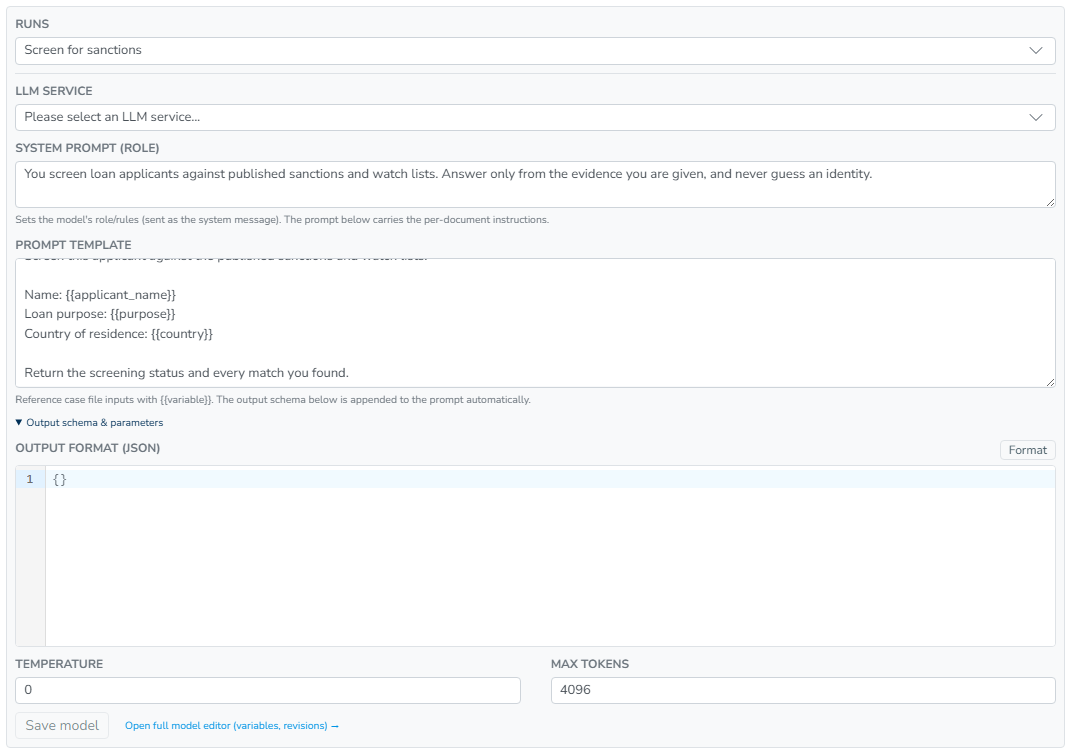Screen dimensions: 1070x754
Task: Click into the System Prompt (Role) text area
Action: [535, 184]
